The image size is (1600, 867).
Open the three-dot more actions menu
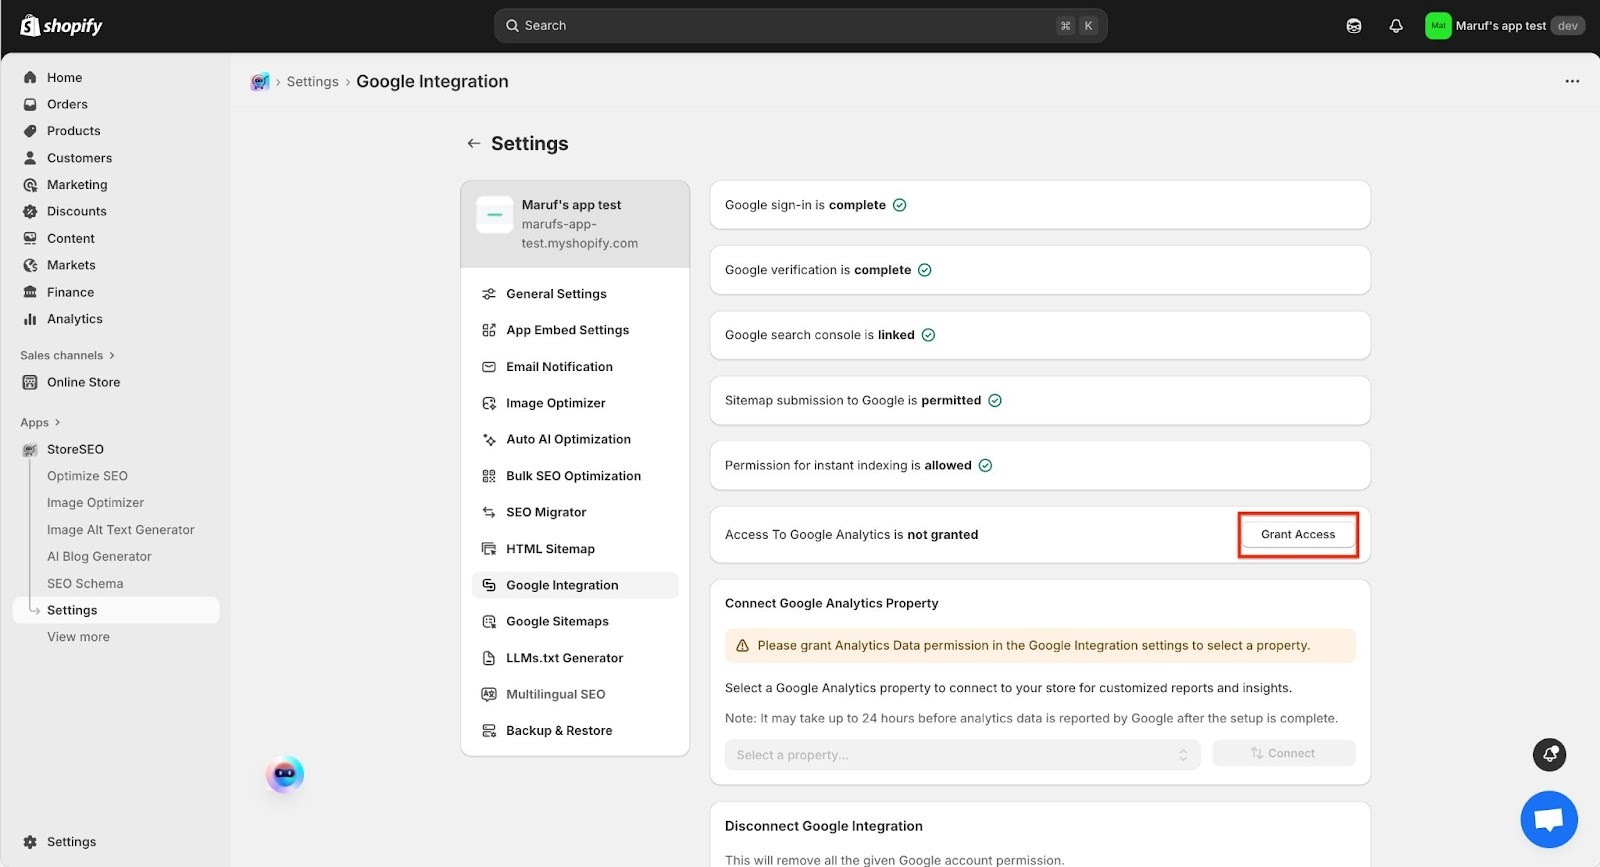click(x=1572, y=81)
